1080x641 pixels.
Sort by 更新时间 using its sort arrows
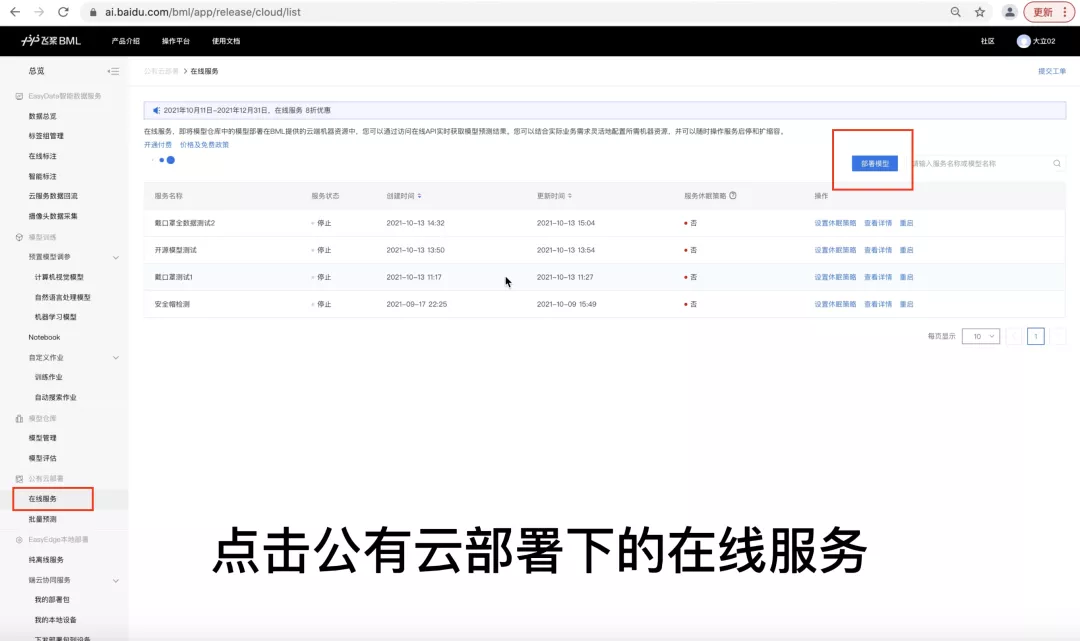tap(570, 196)
